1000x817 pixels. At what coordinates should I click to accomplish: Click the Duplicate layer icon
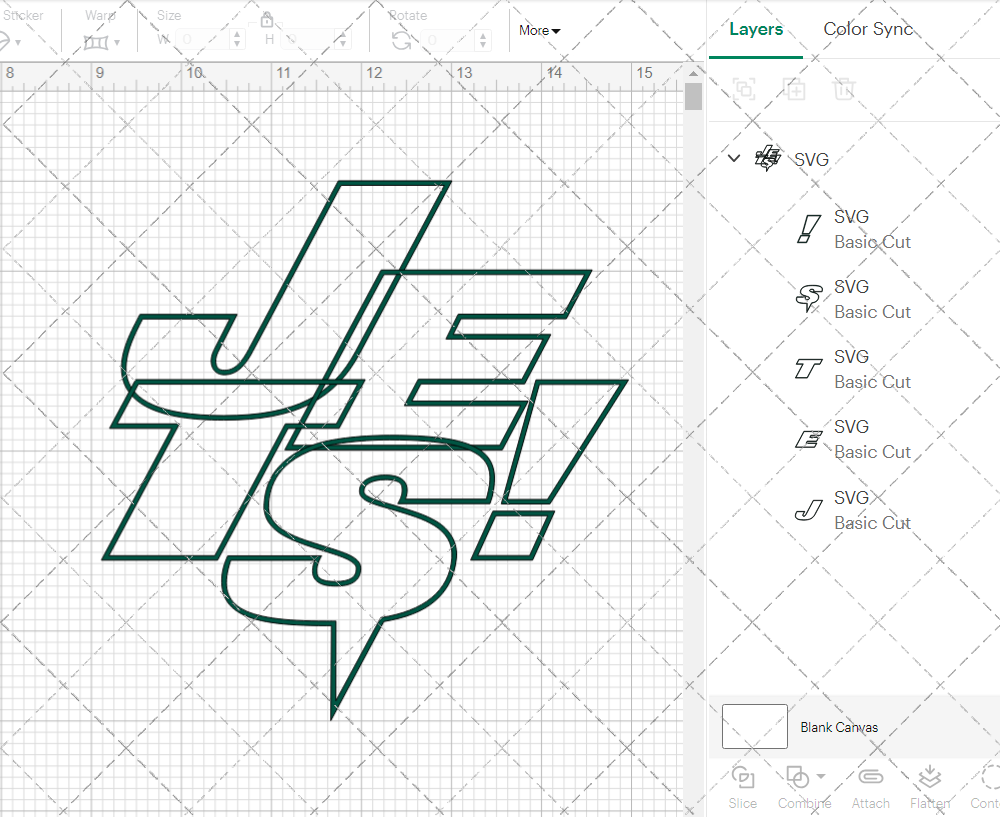pyautogui.click(x=794, y=89)
